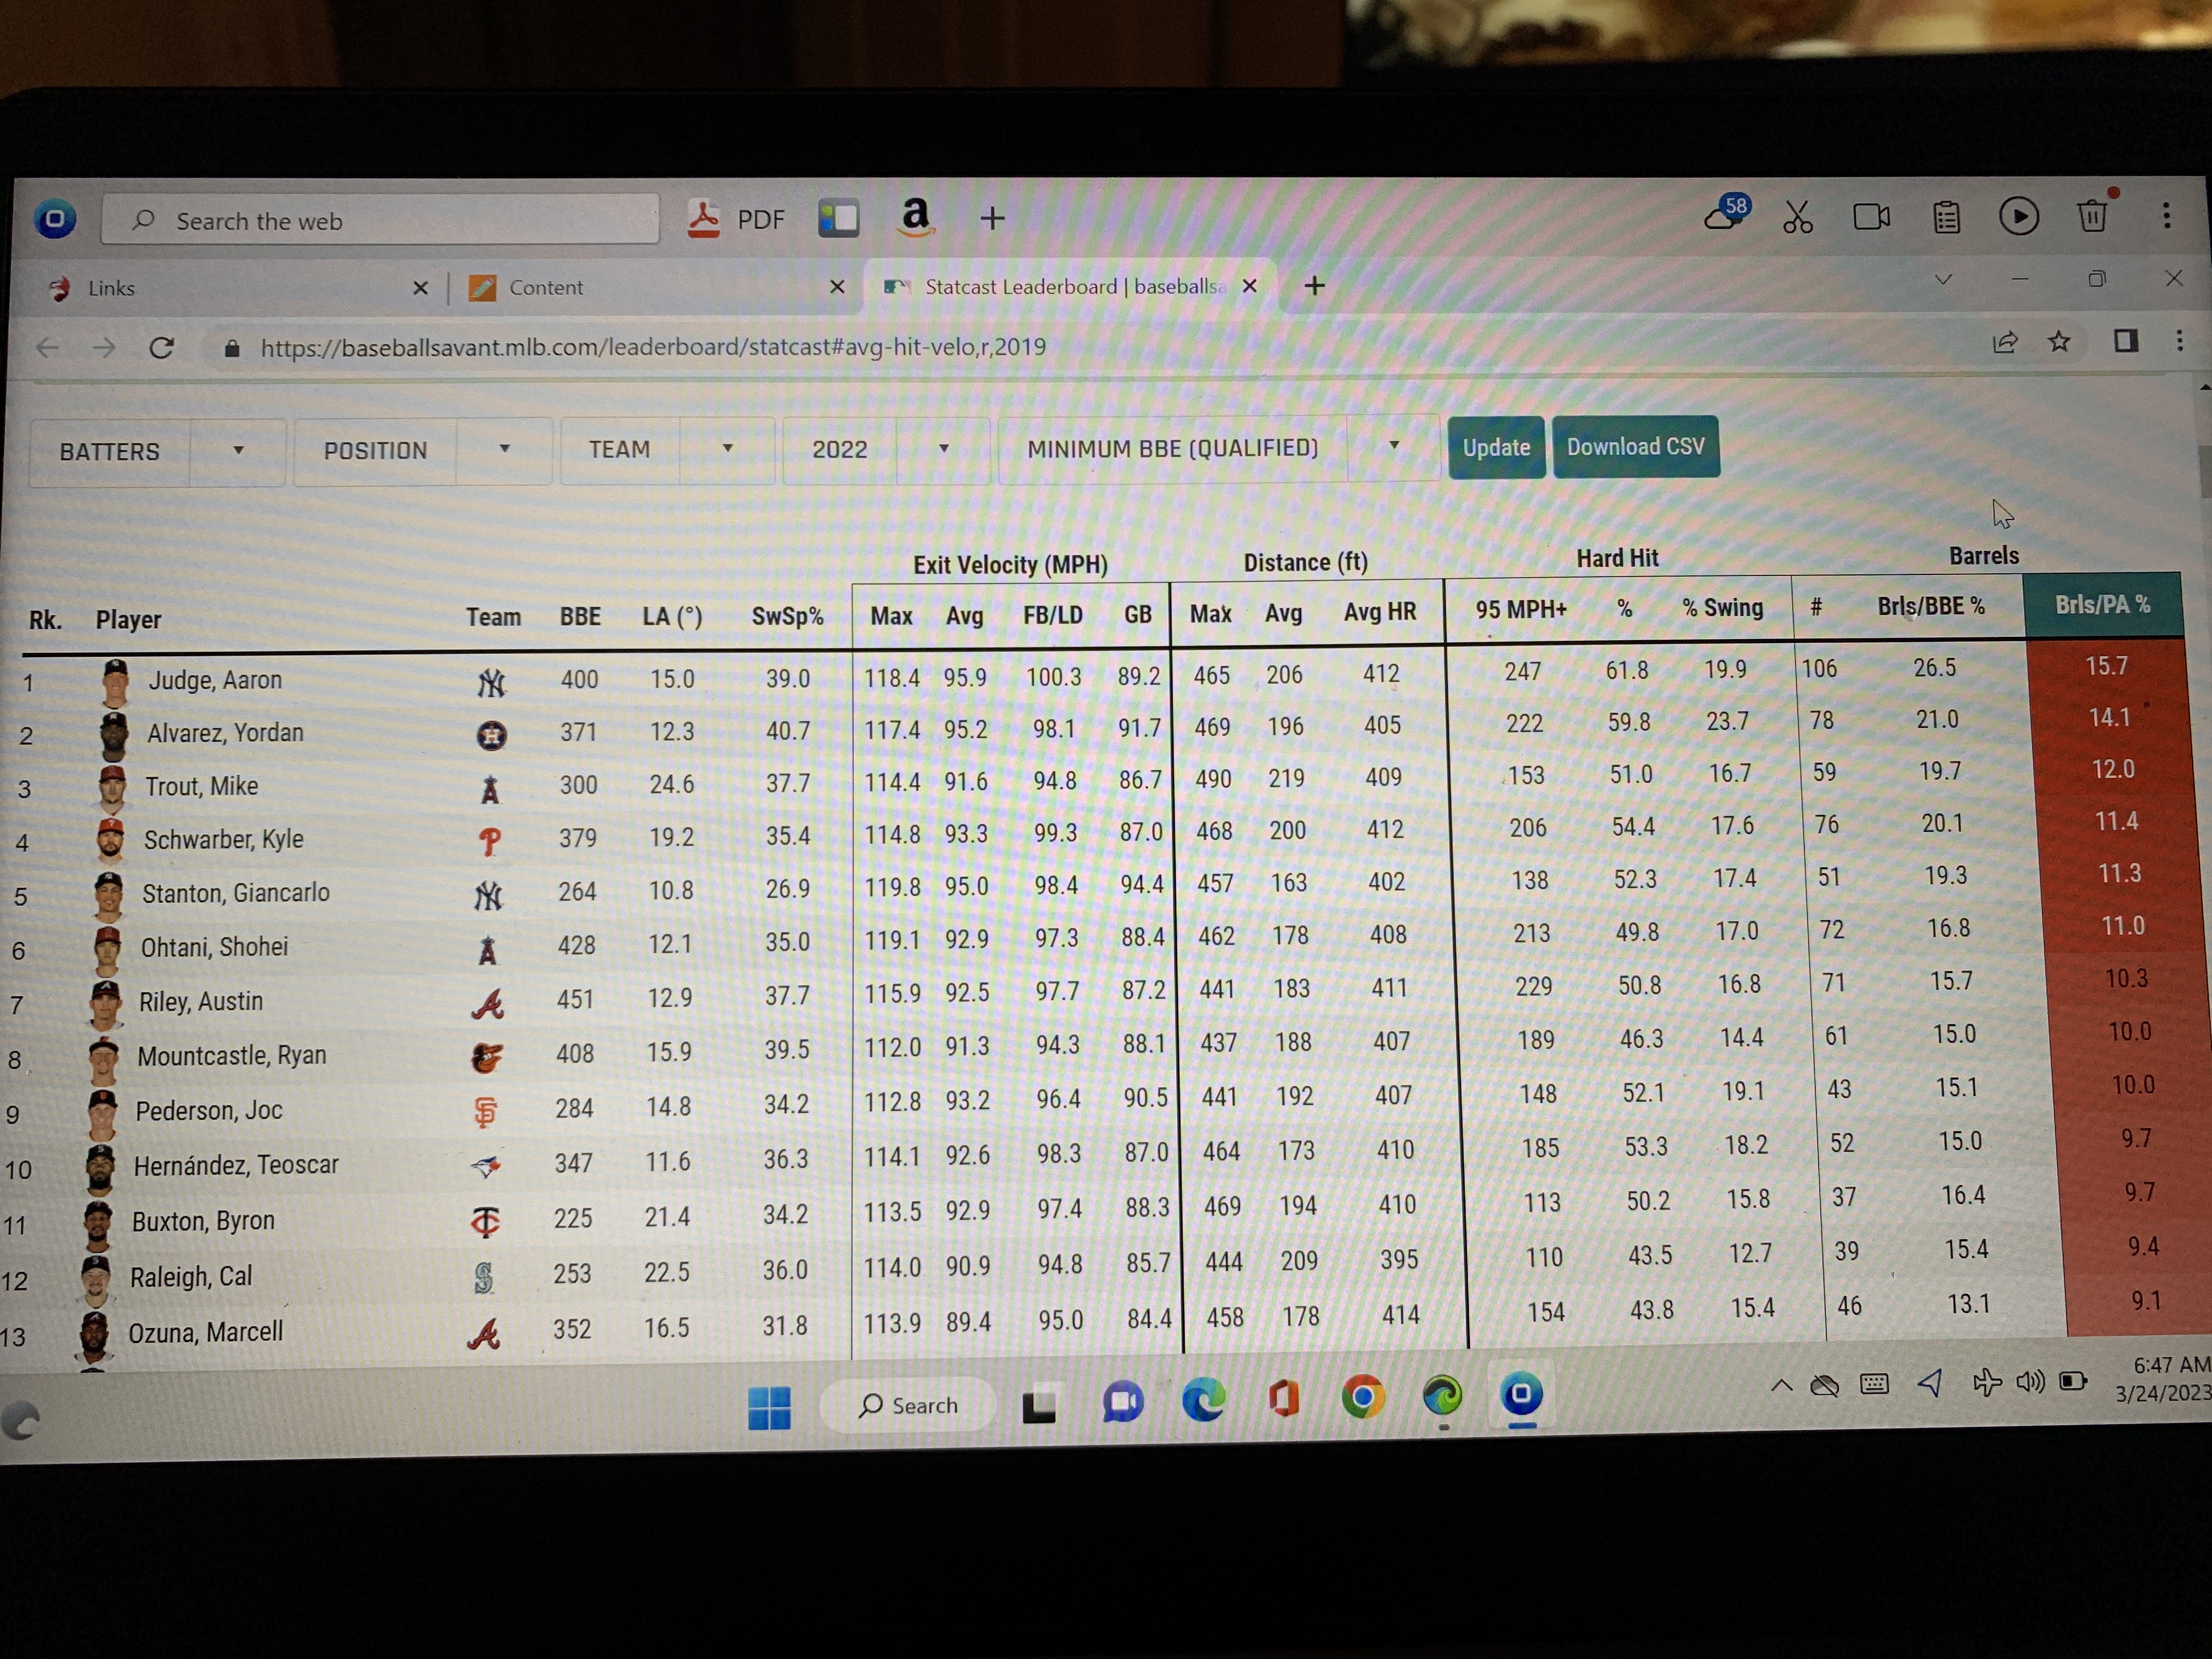The height and width of the screenshot is (1659, 2212).
Task: Open cloud sync icon showing 58 badge
Action: pos(1723,216)
